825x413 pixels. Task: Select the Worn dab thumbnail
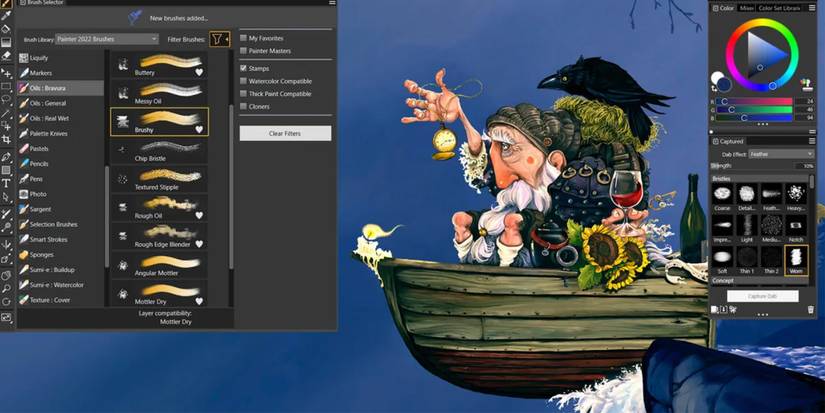click(x=796, y=258)
